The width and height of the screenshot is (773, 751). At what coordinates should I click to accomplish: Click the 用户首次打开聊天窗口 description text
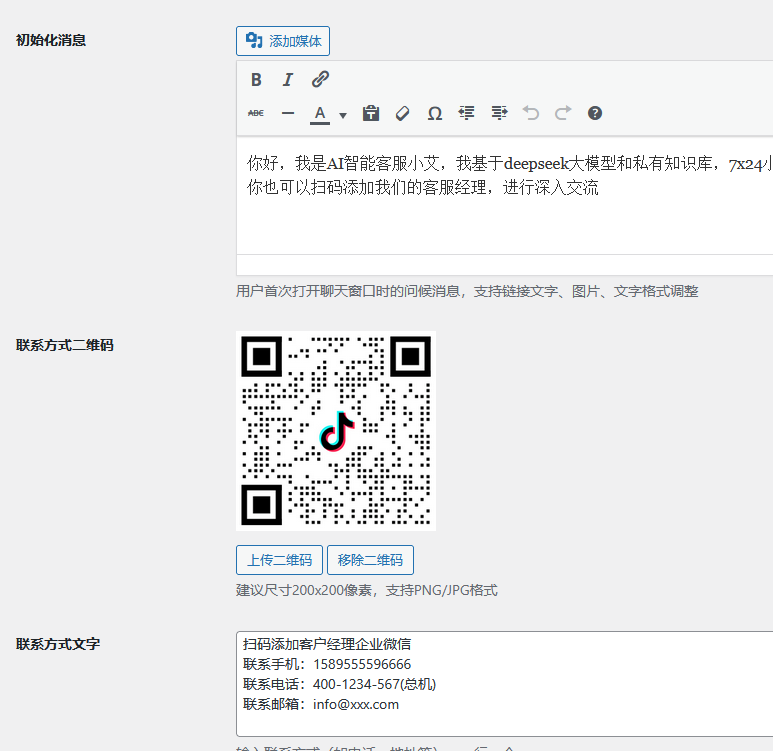click(x=467, y=291)
